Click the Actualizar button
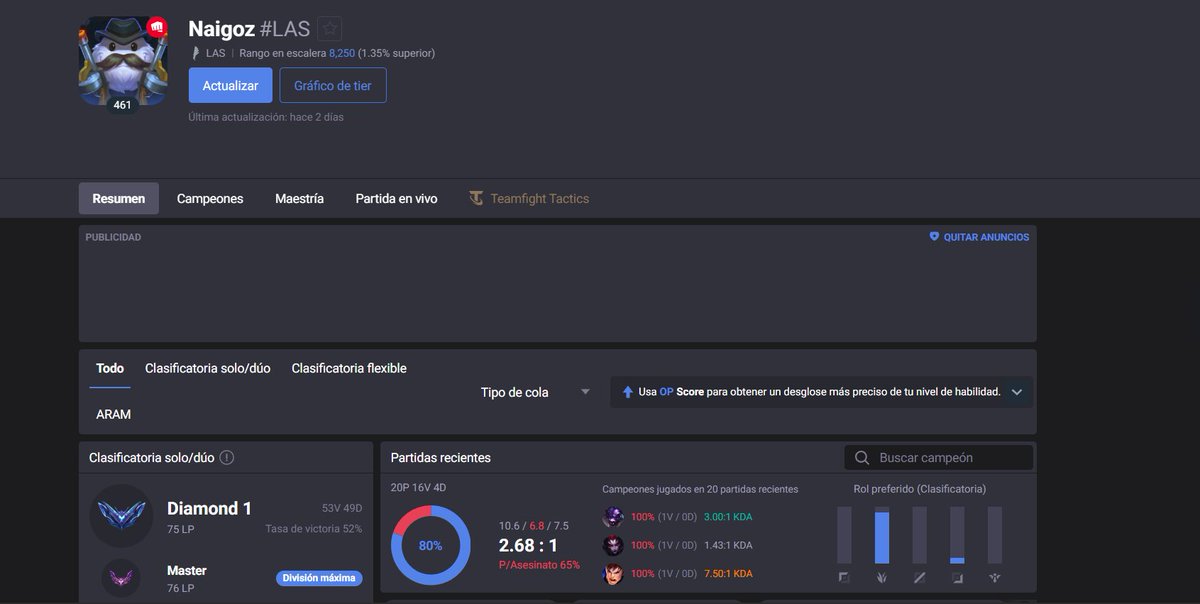The width and height of the screenshot is (1200, 604). (230, 85)
